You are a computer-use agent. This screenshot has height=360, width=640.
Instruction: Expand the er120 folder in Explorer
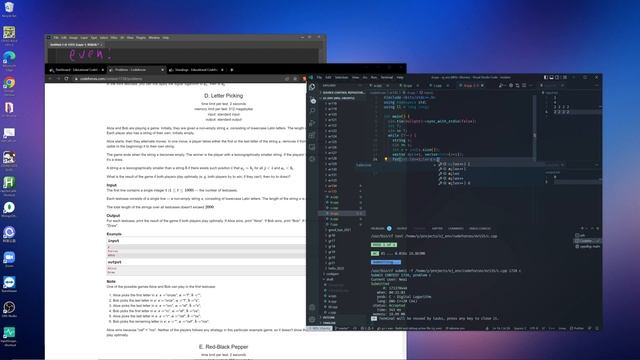point(333,114)
